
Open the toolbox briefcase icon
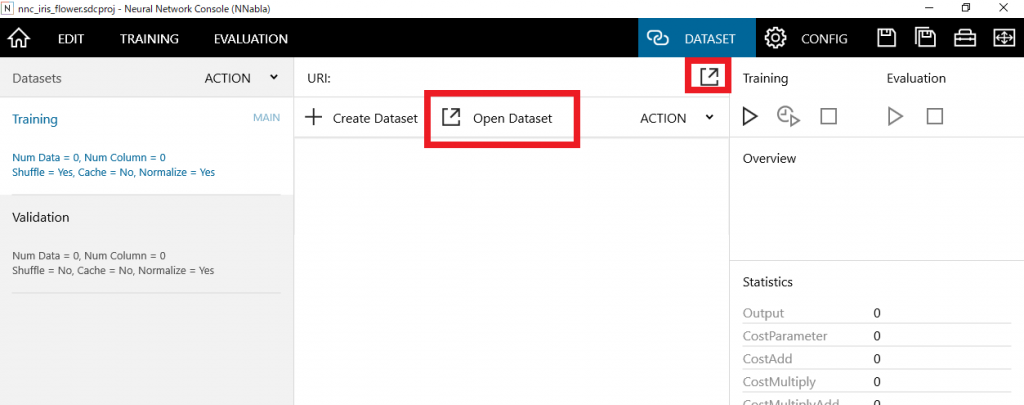[964, 39]
